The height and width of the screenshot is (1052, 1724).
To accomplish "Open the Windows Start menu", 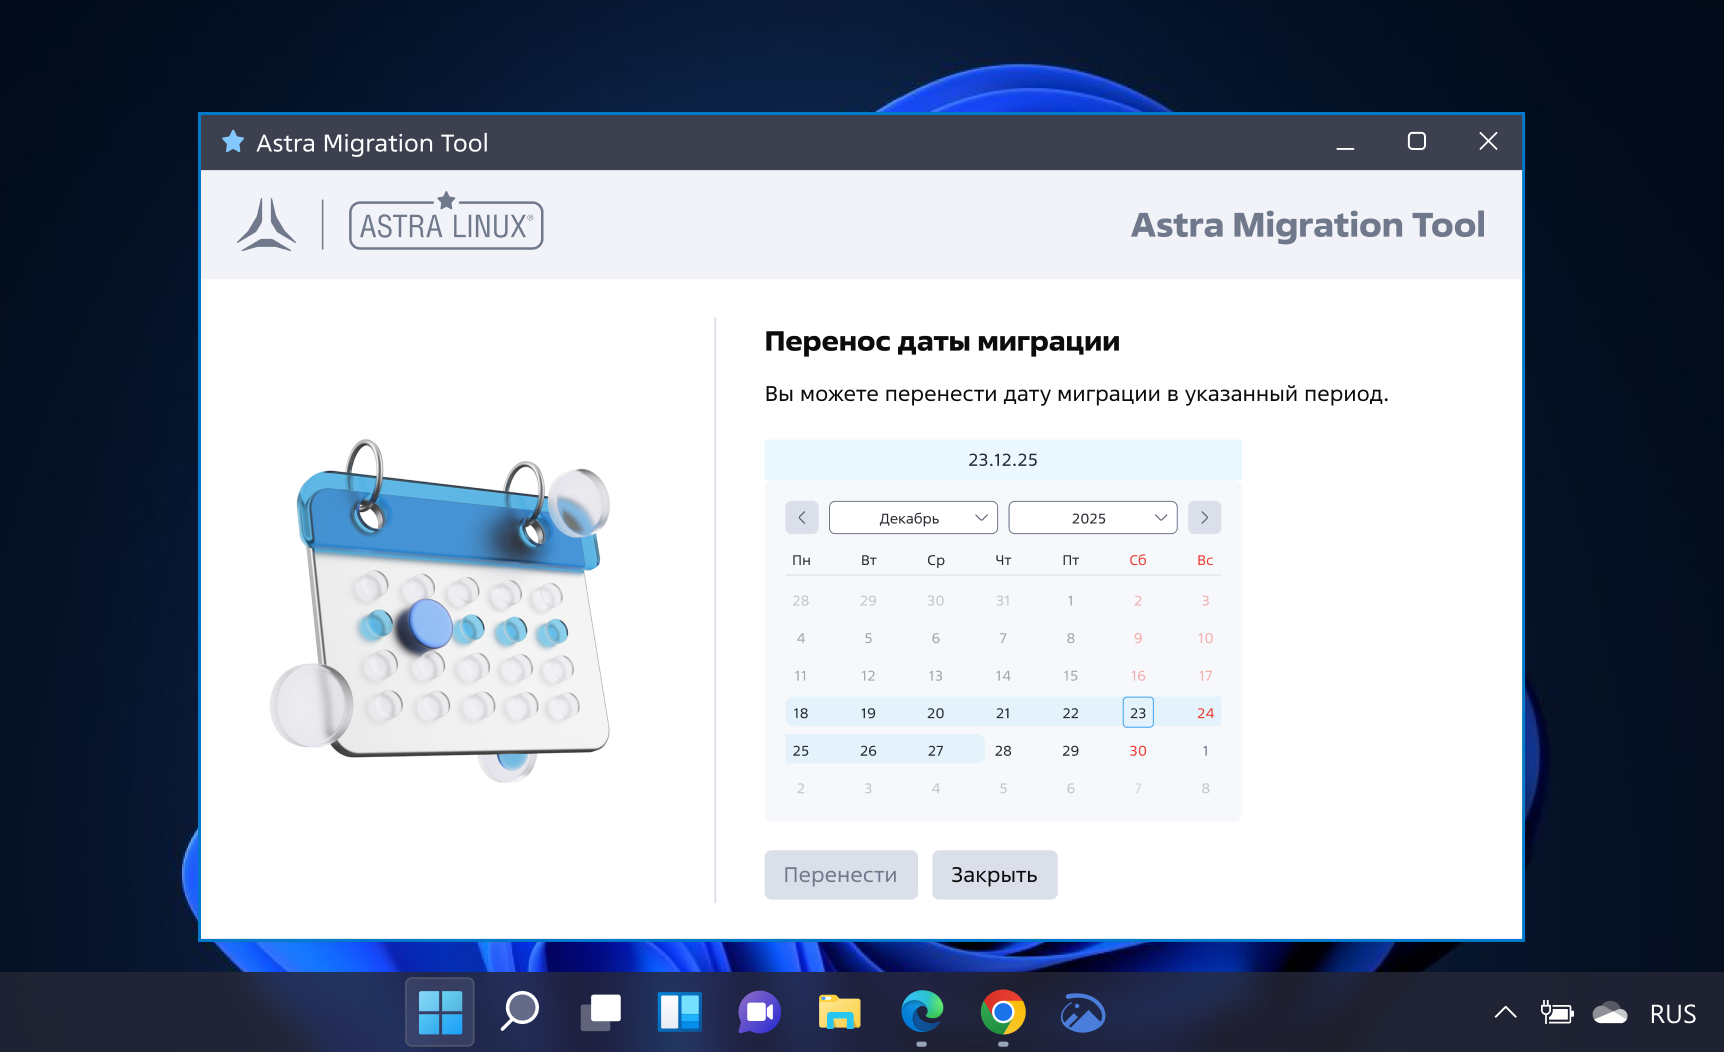I will [440, 1013].
